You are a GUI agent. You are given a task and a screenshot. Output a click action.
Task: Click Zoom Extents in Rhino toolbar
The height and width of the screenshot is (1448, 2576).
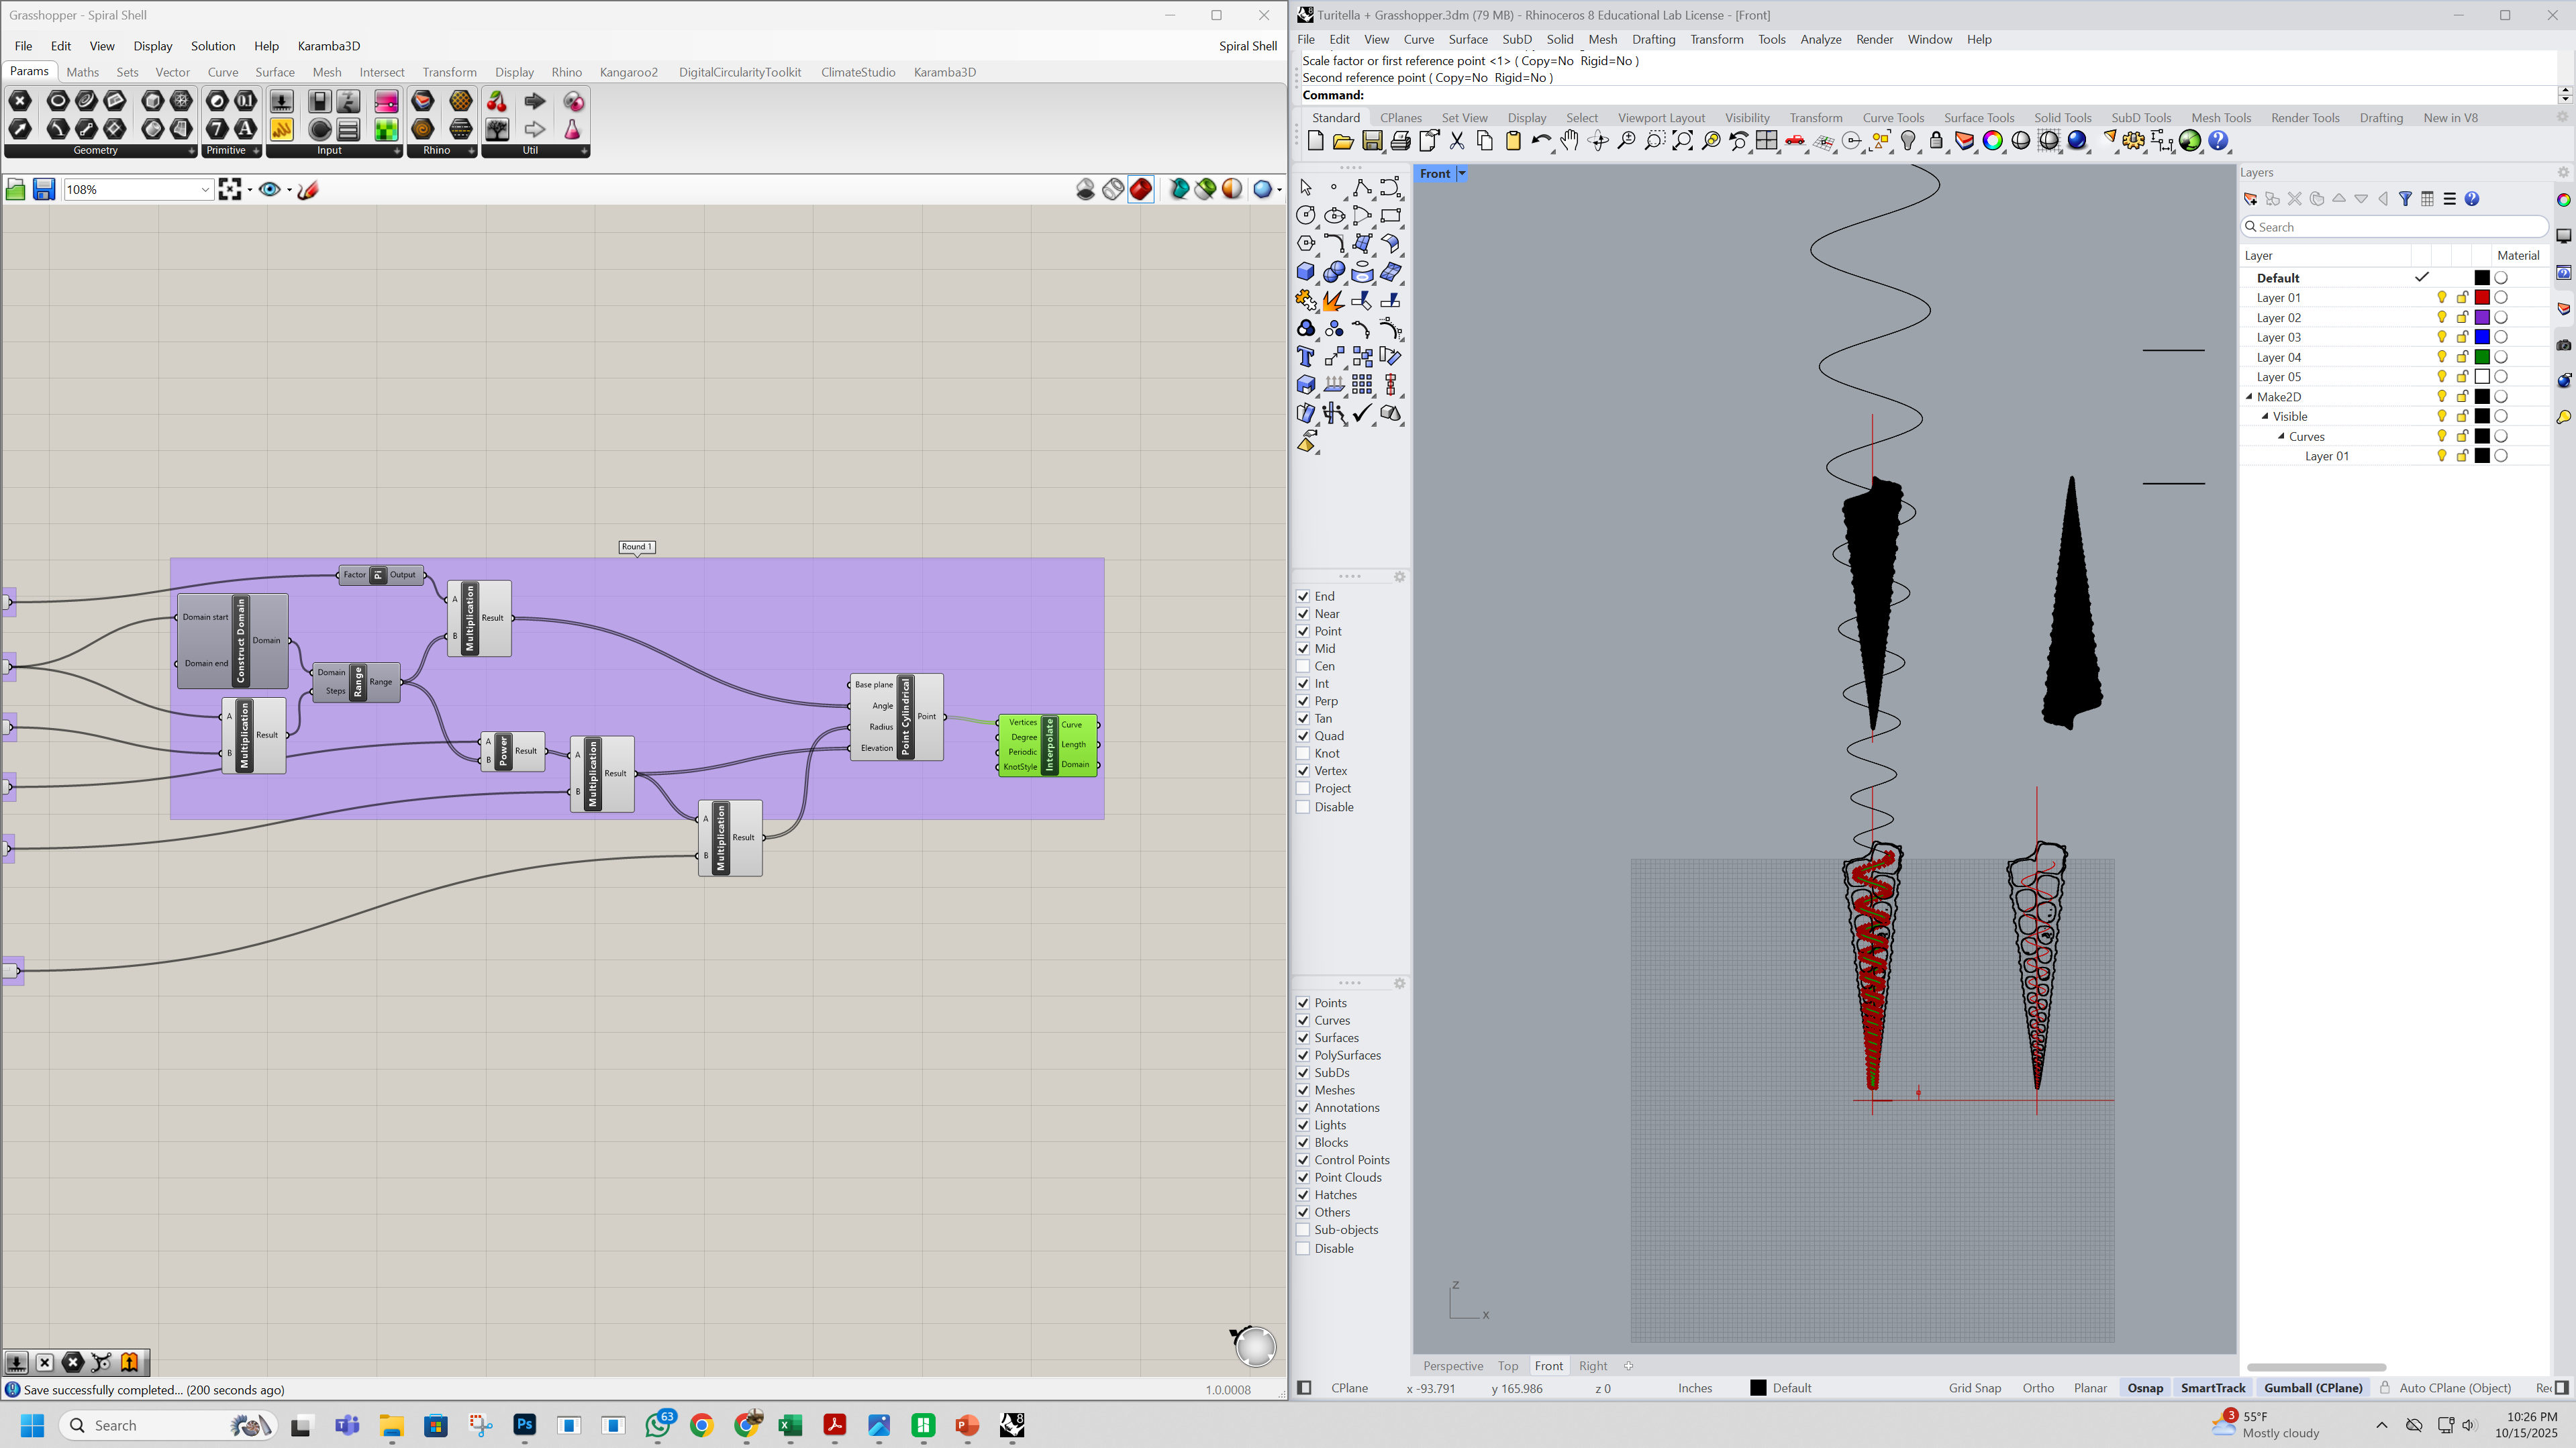[1683, 141]
